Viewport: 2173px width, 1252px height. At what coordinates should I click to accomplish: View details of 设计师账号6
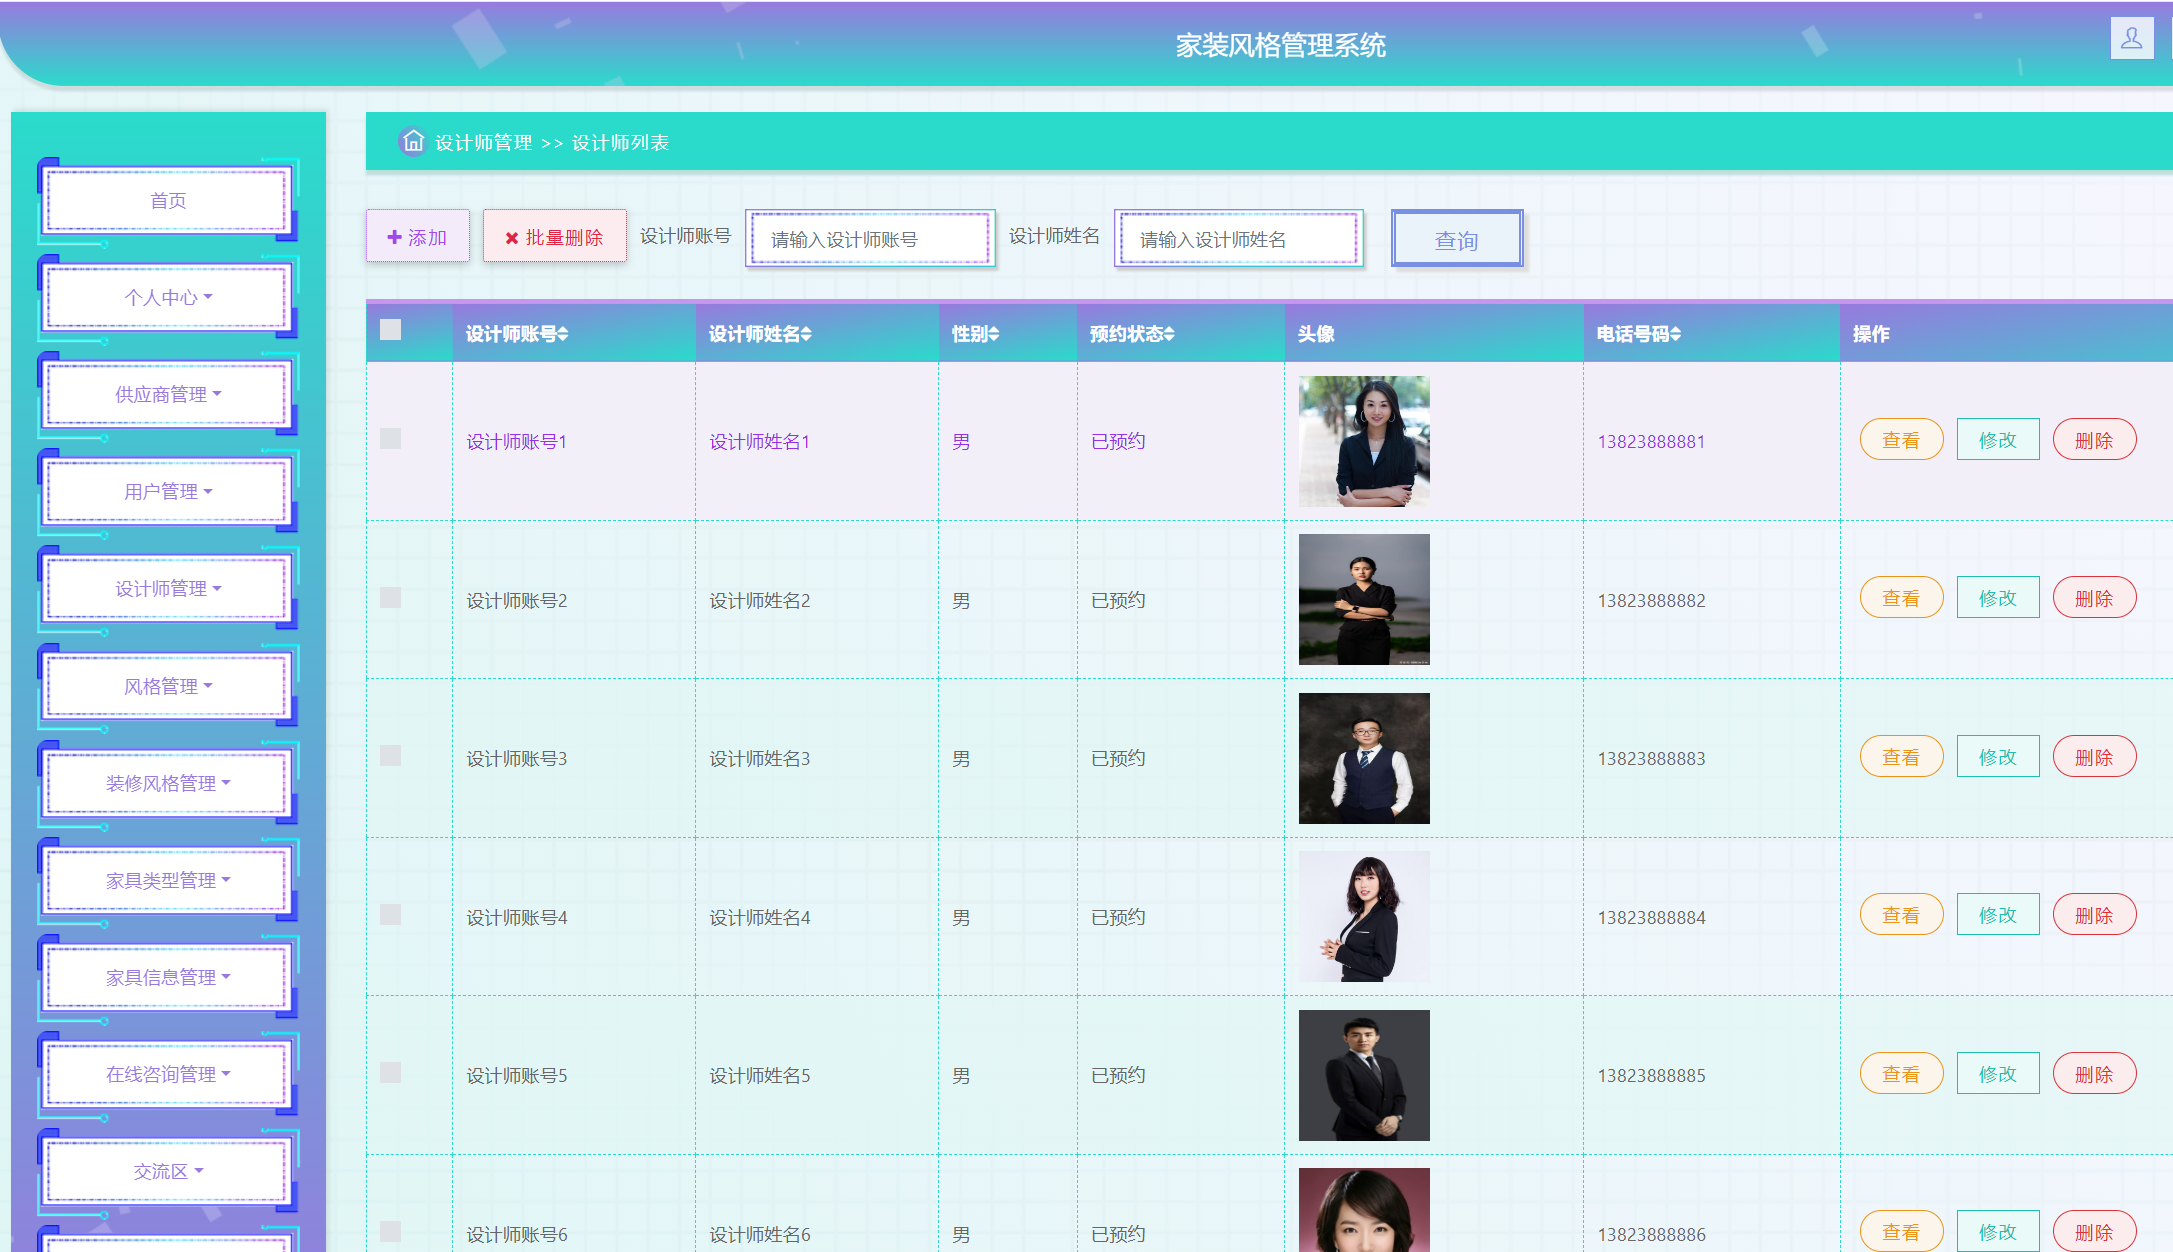click(x=1901, y=1232)
